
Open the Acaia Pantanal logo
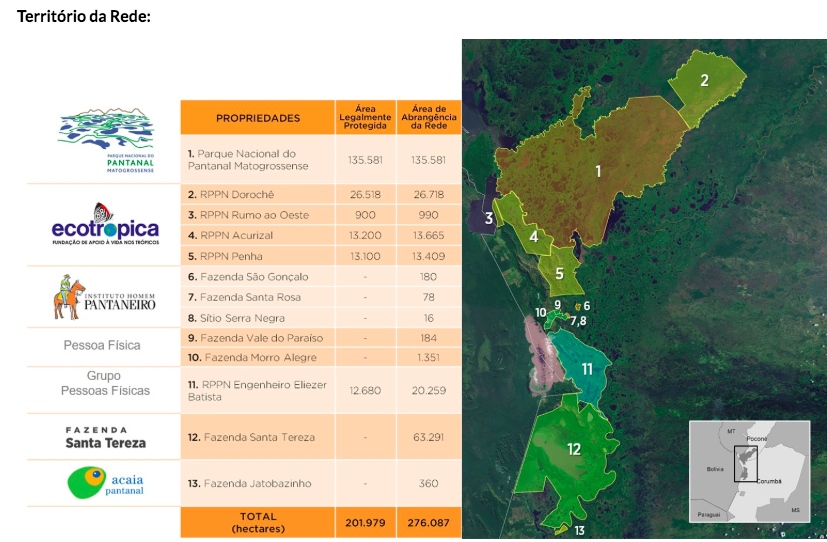(105, 482)
